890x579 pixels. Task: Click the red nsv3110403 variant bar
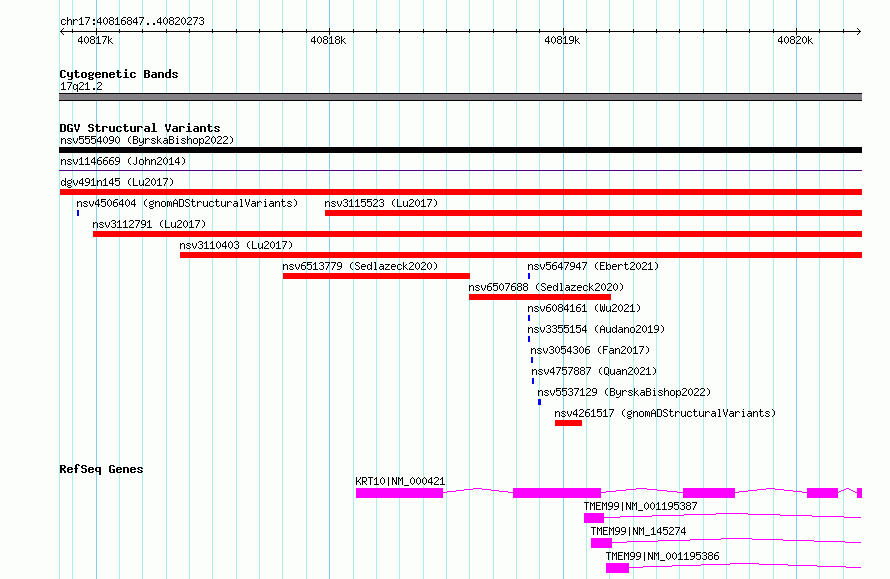click(521, 255)
